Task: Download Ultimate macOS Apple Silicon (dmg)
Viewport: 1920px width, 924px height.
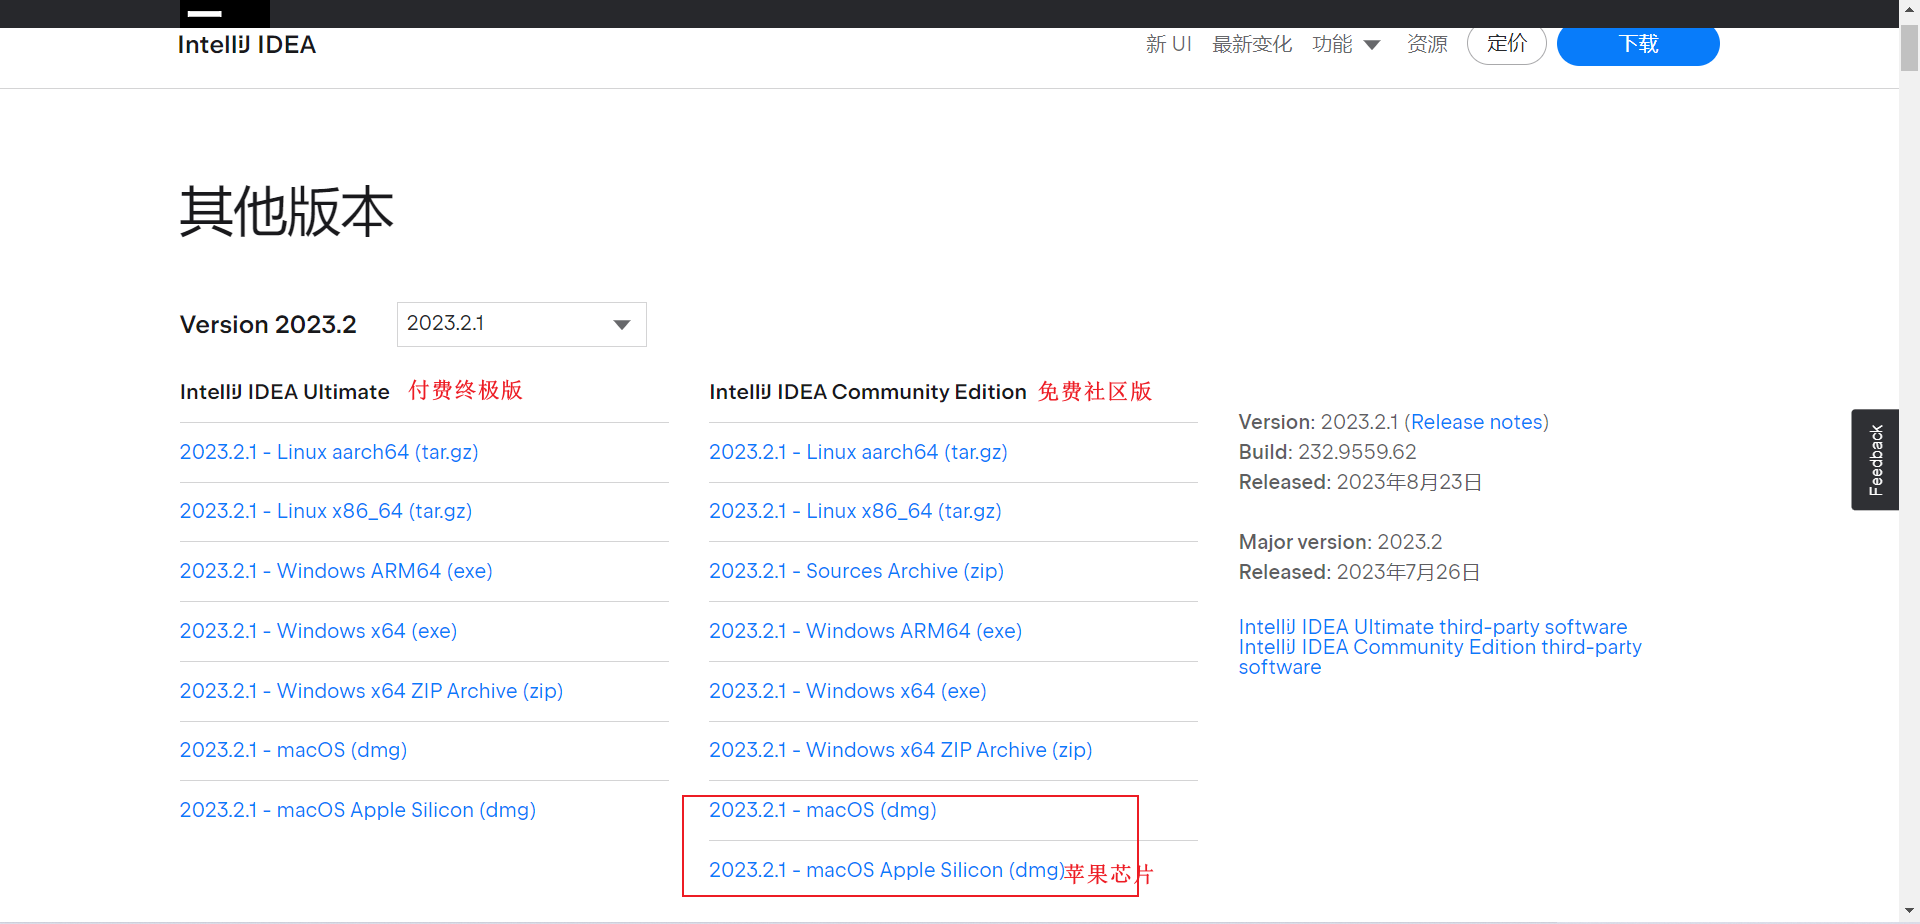Action: (358, 810)
